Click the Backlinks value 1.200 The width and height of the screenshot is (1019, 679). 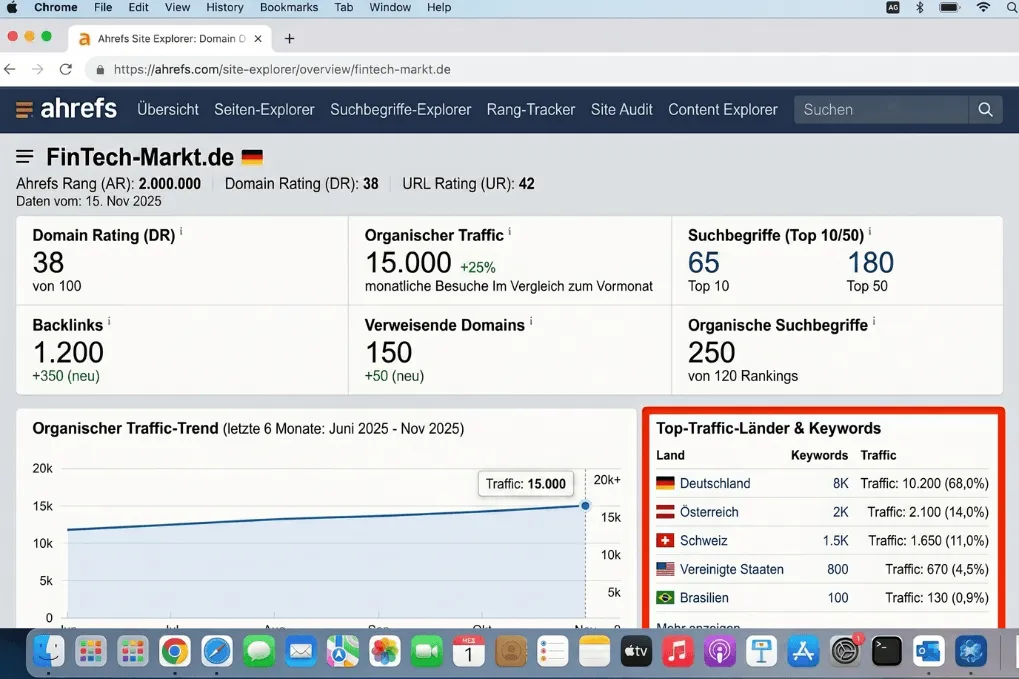68,352
